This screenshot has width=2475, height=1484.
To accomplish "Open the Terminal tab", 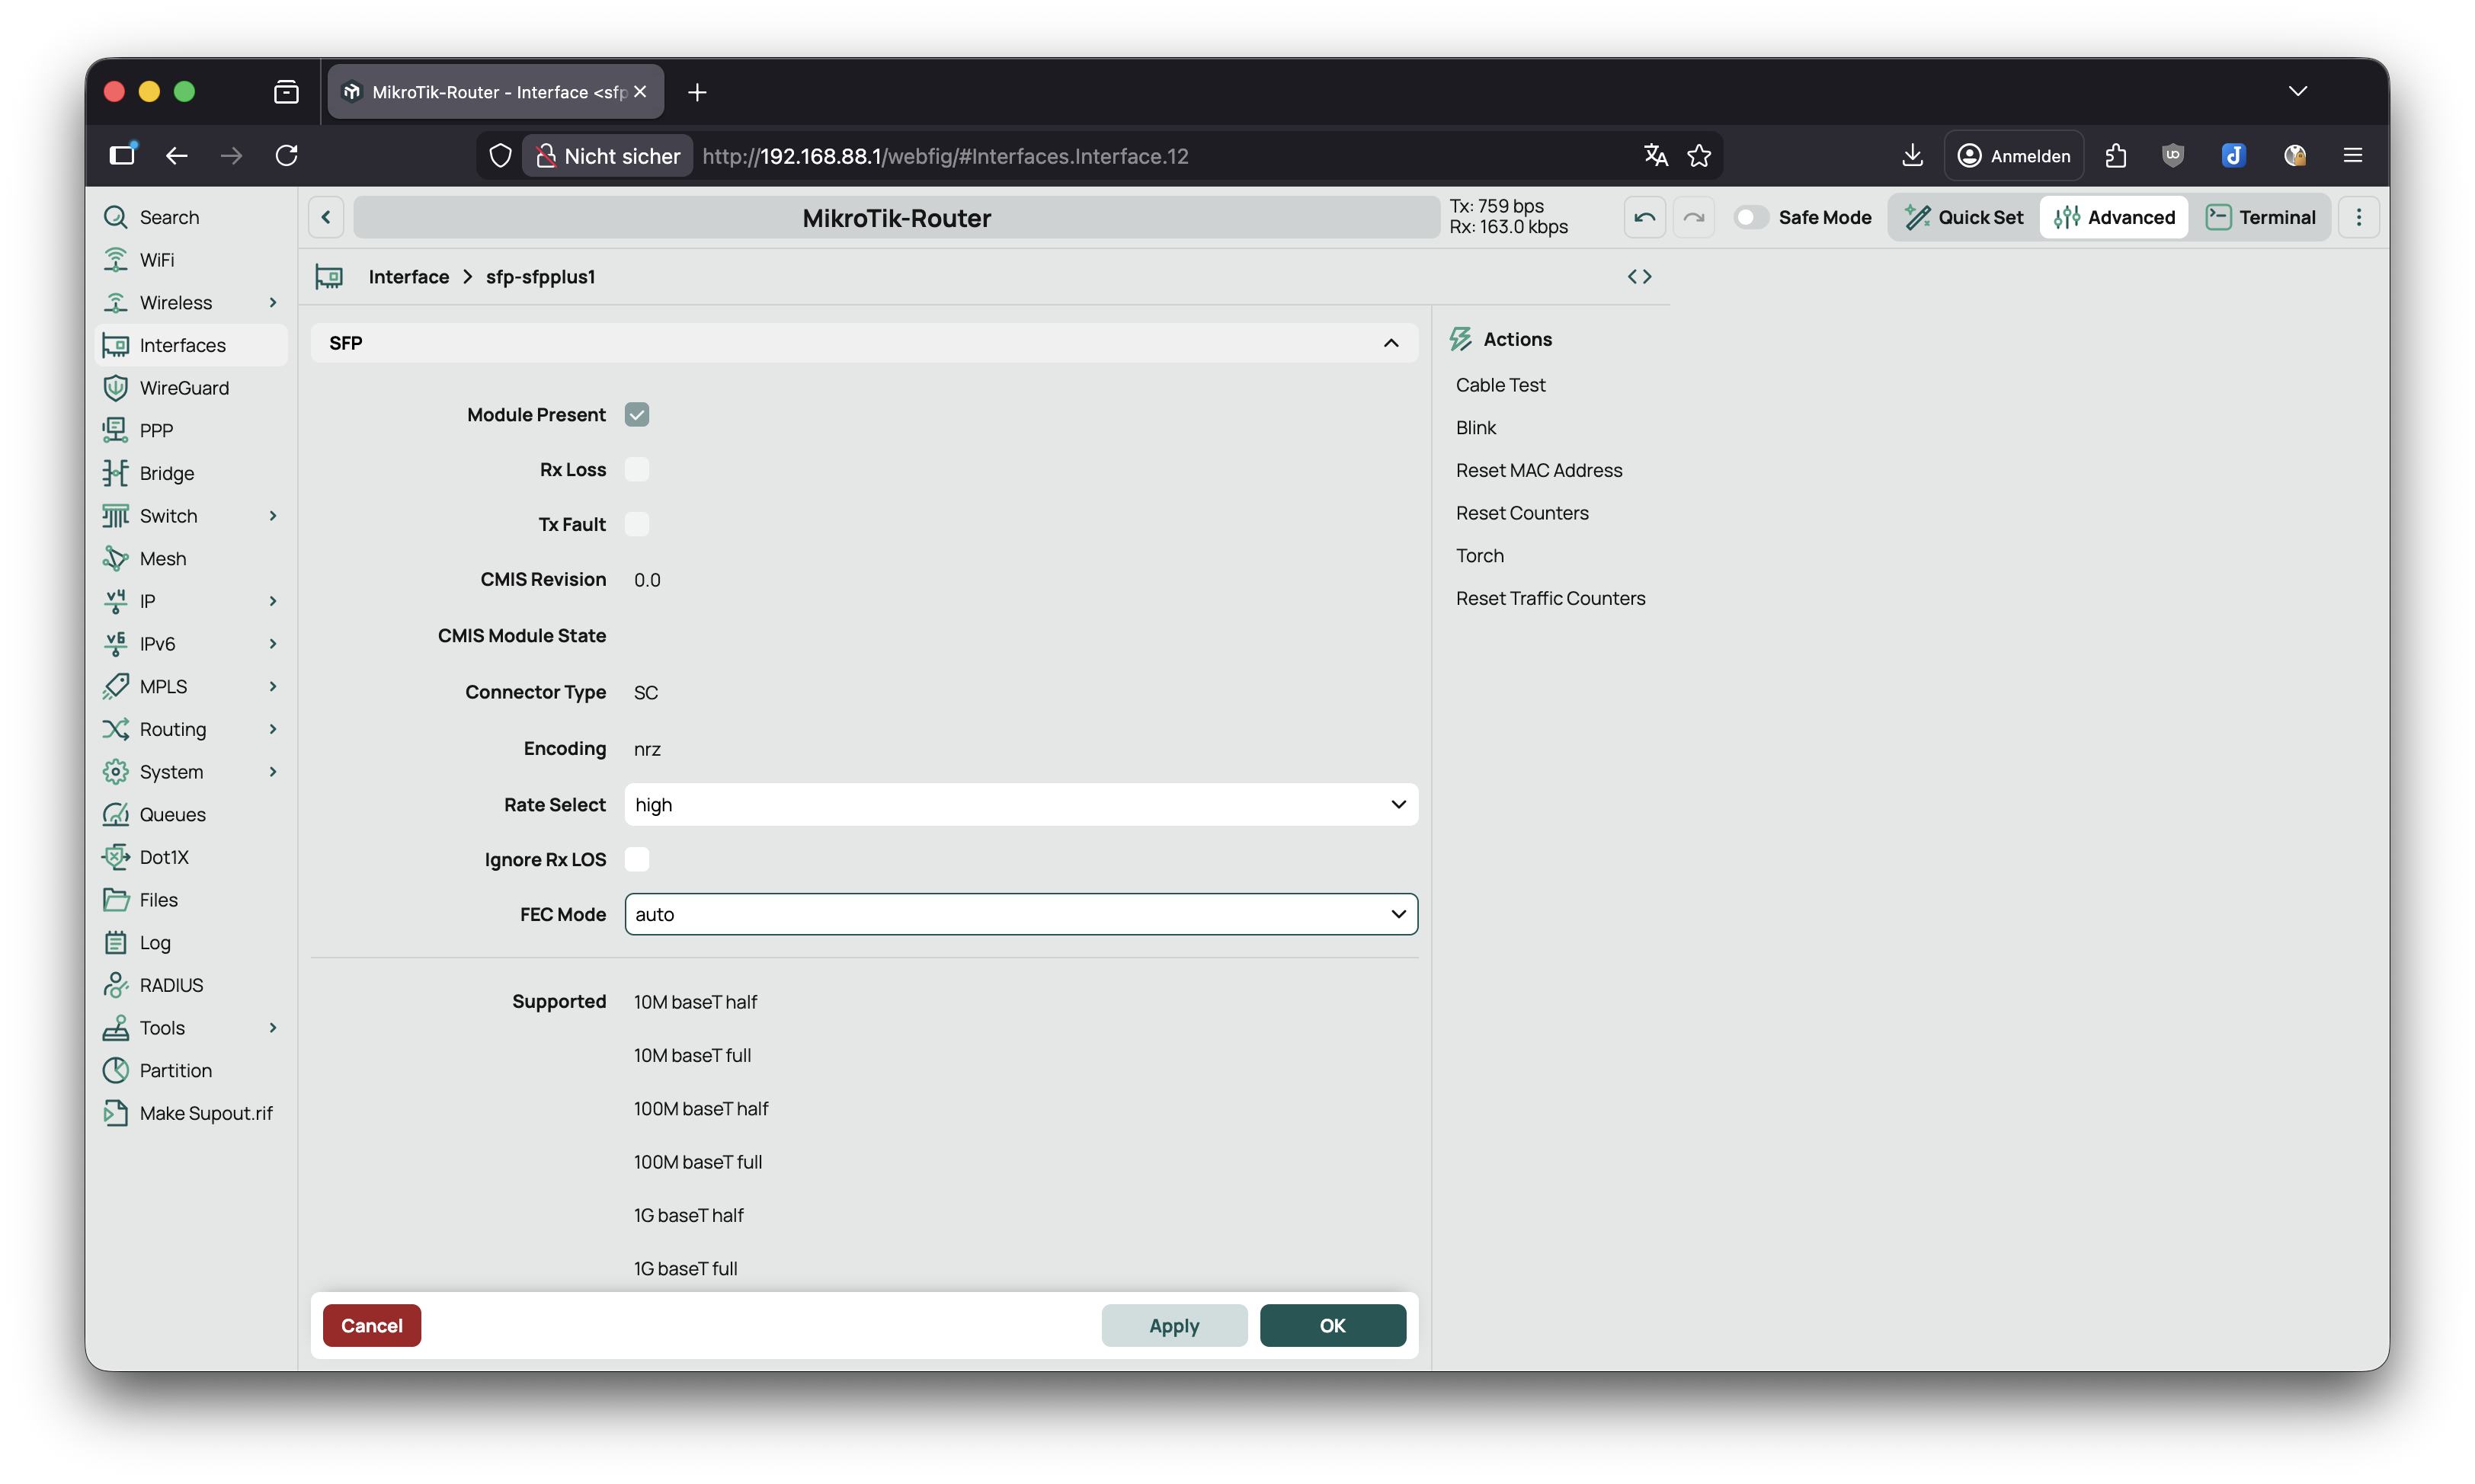I will coord(2259,217).
